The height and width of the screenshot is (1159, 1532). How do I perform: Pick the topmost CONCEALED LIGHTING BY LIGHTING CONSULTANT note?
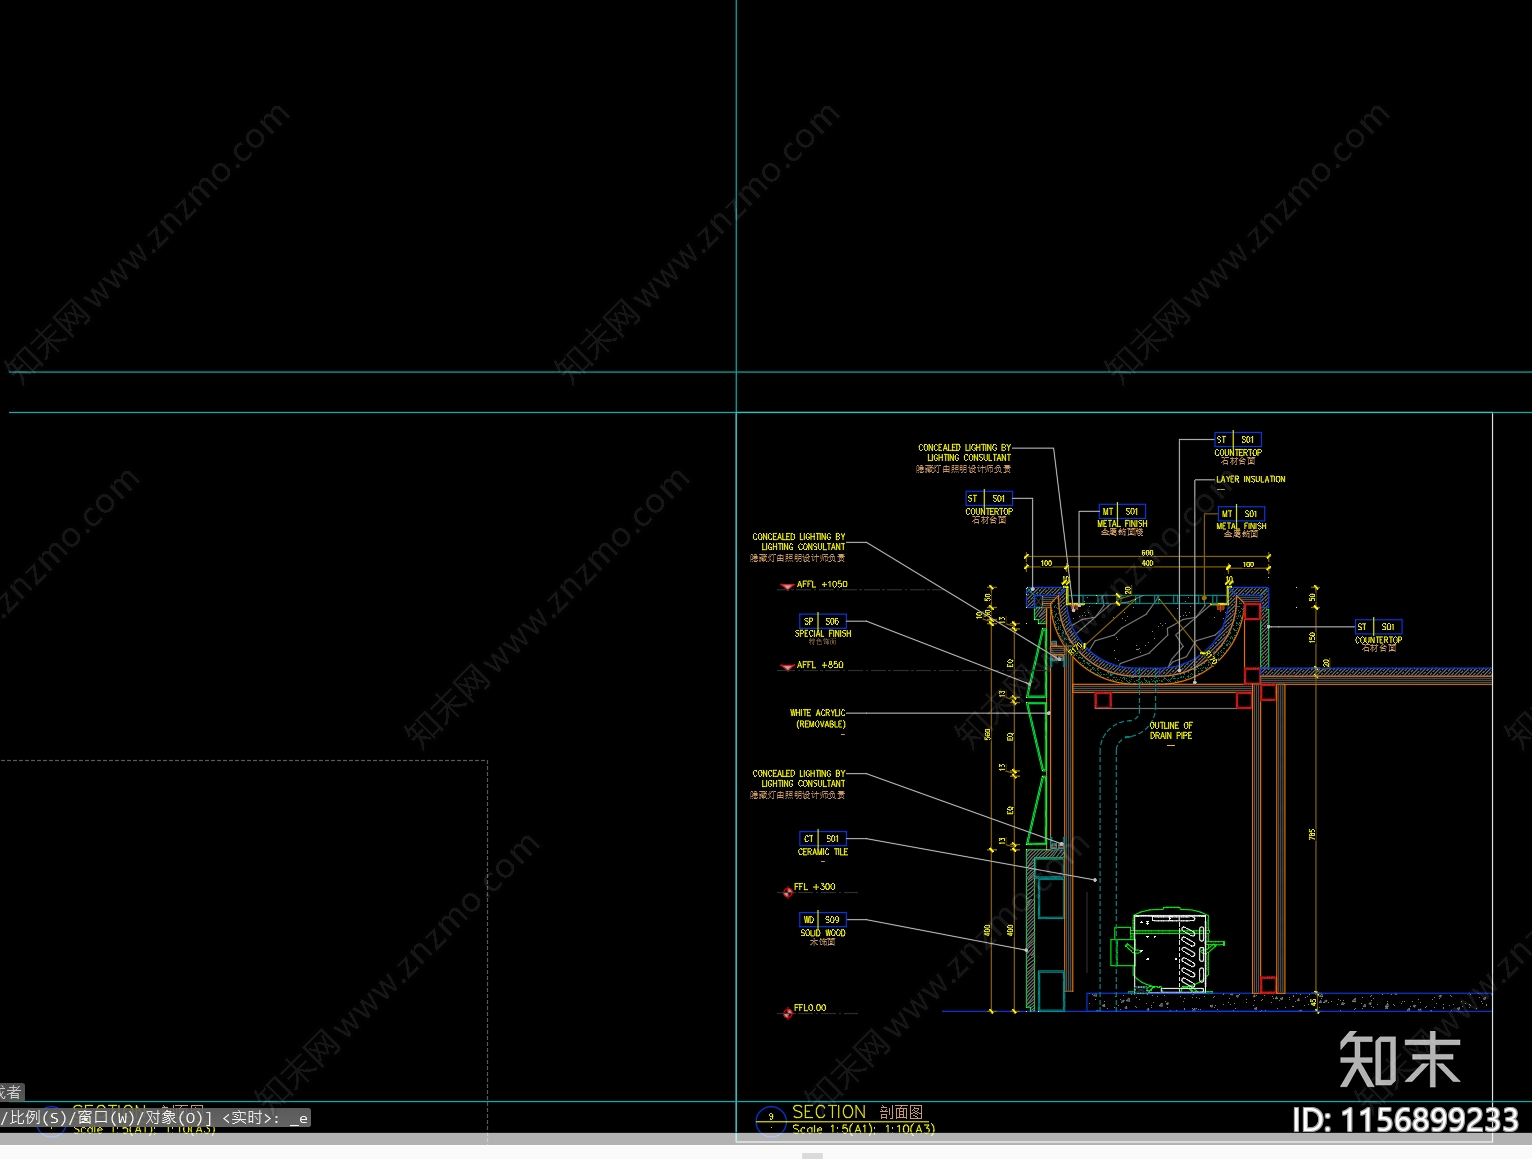964,458
